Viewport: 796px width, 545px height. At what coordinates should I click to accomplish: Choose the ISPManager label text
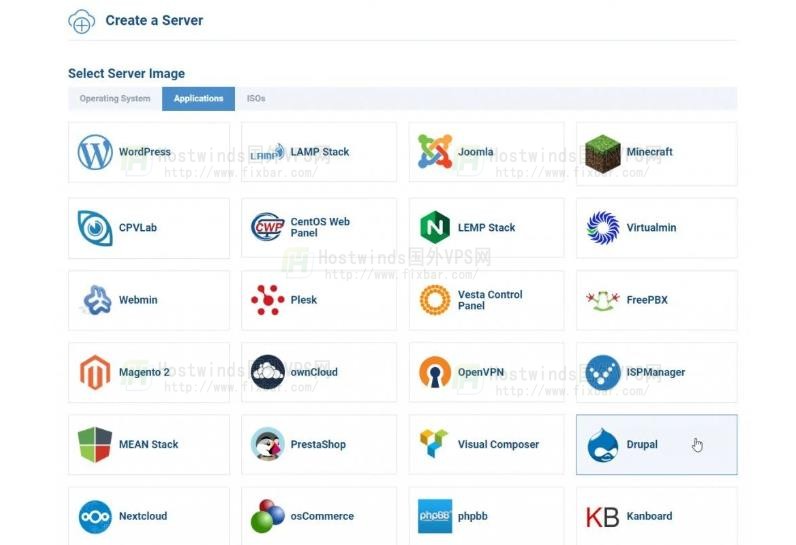pyautogui.click(x=656, y=372)
